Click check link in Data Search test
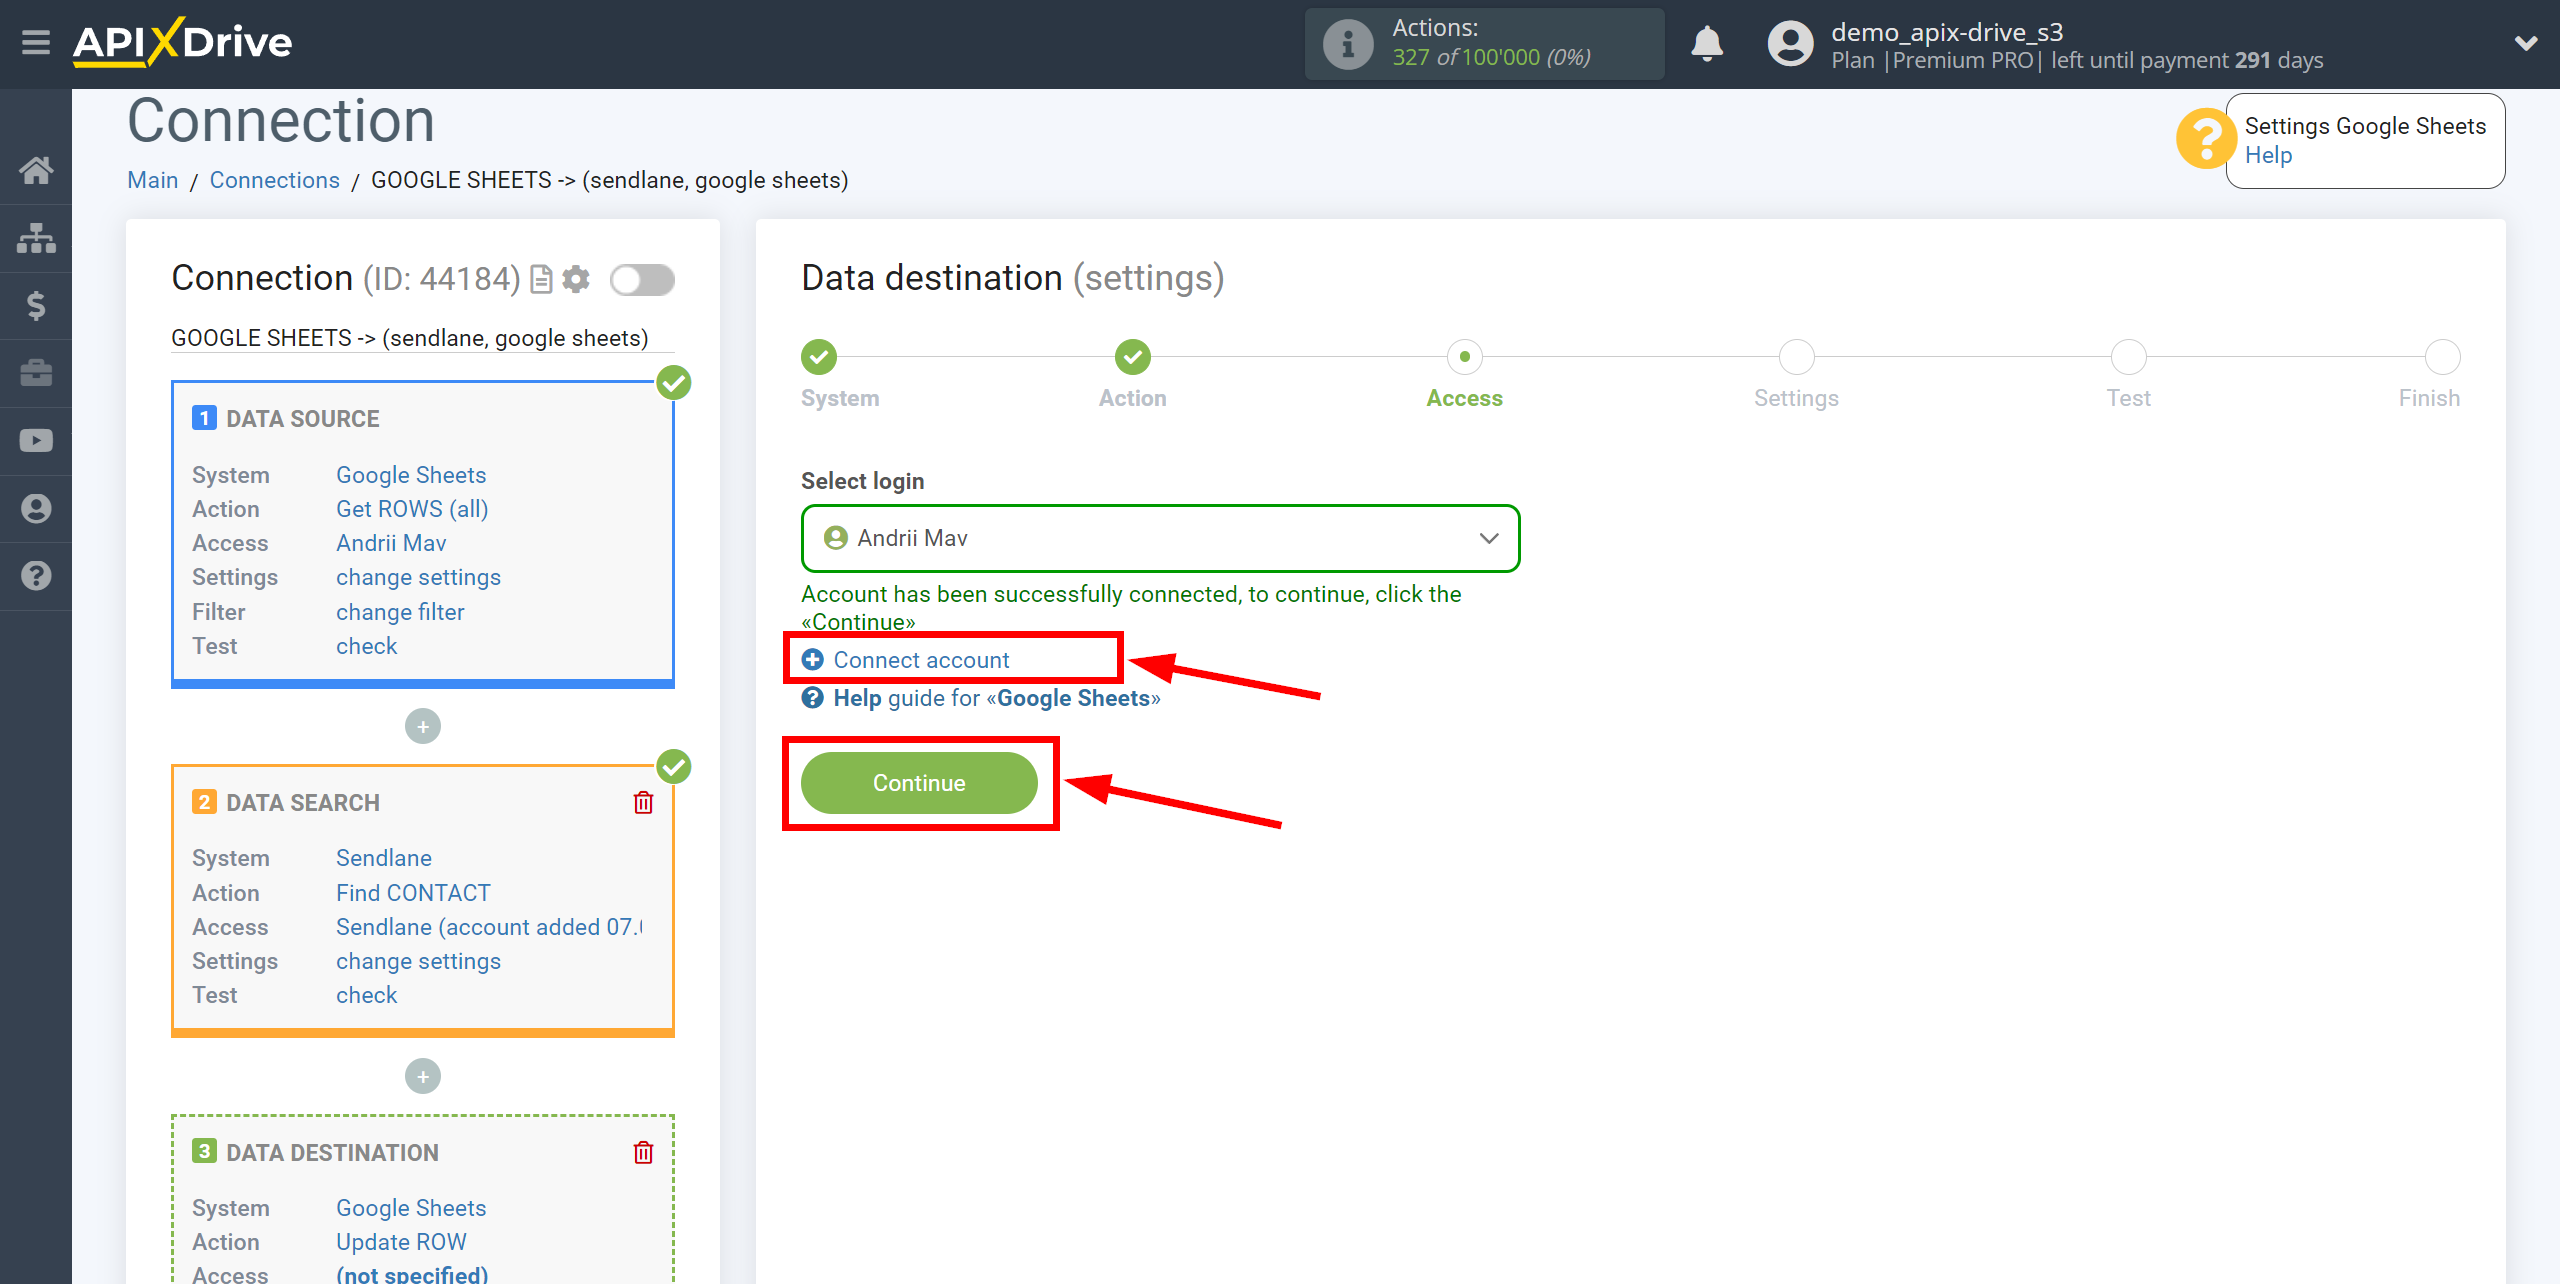Viewport: 2560px width, 1284px height. click(366, 995)
